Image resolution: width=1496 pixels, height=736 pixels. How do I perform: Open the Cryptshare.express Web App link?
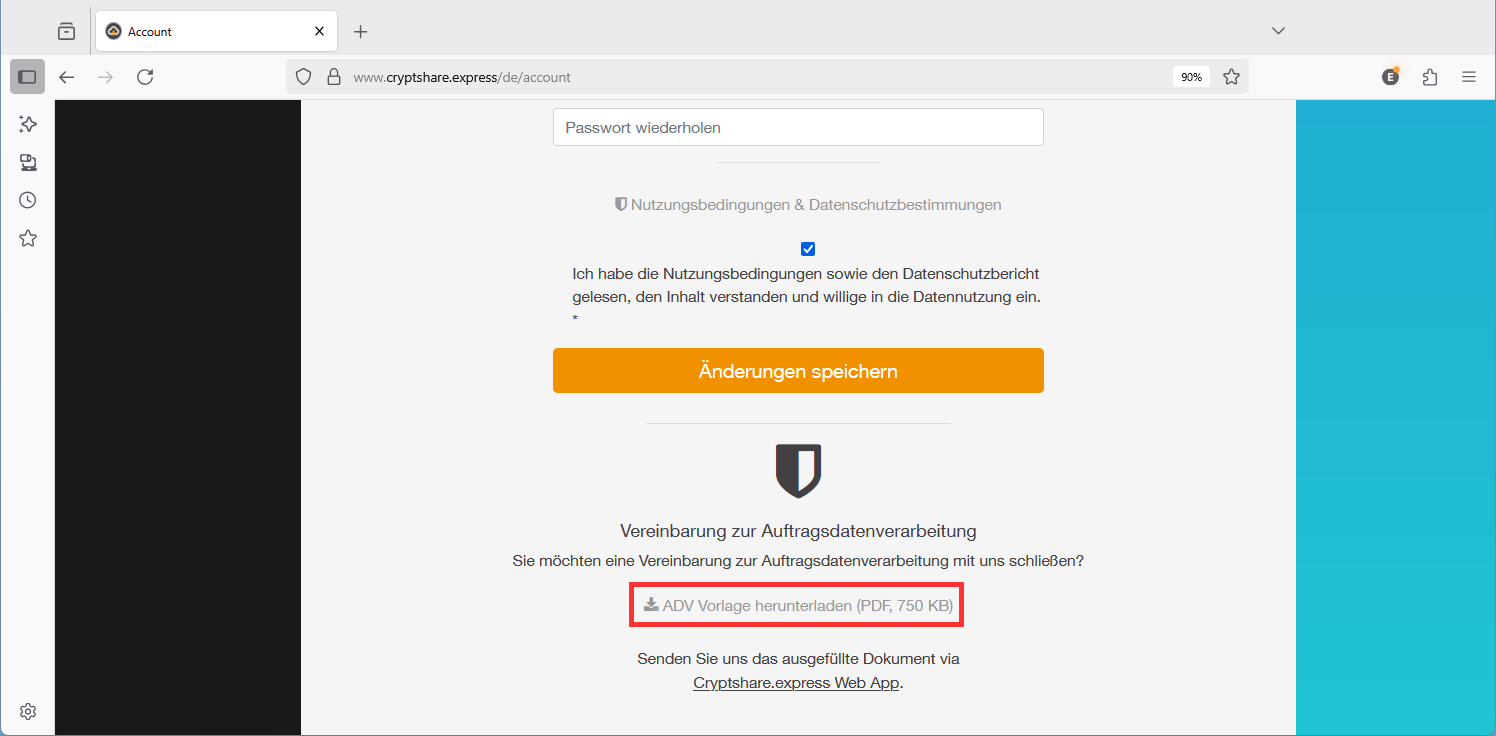click(796, 684)
